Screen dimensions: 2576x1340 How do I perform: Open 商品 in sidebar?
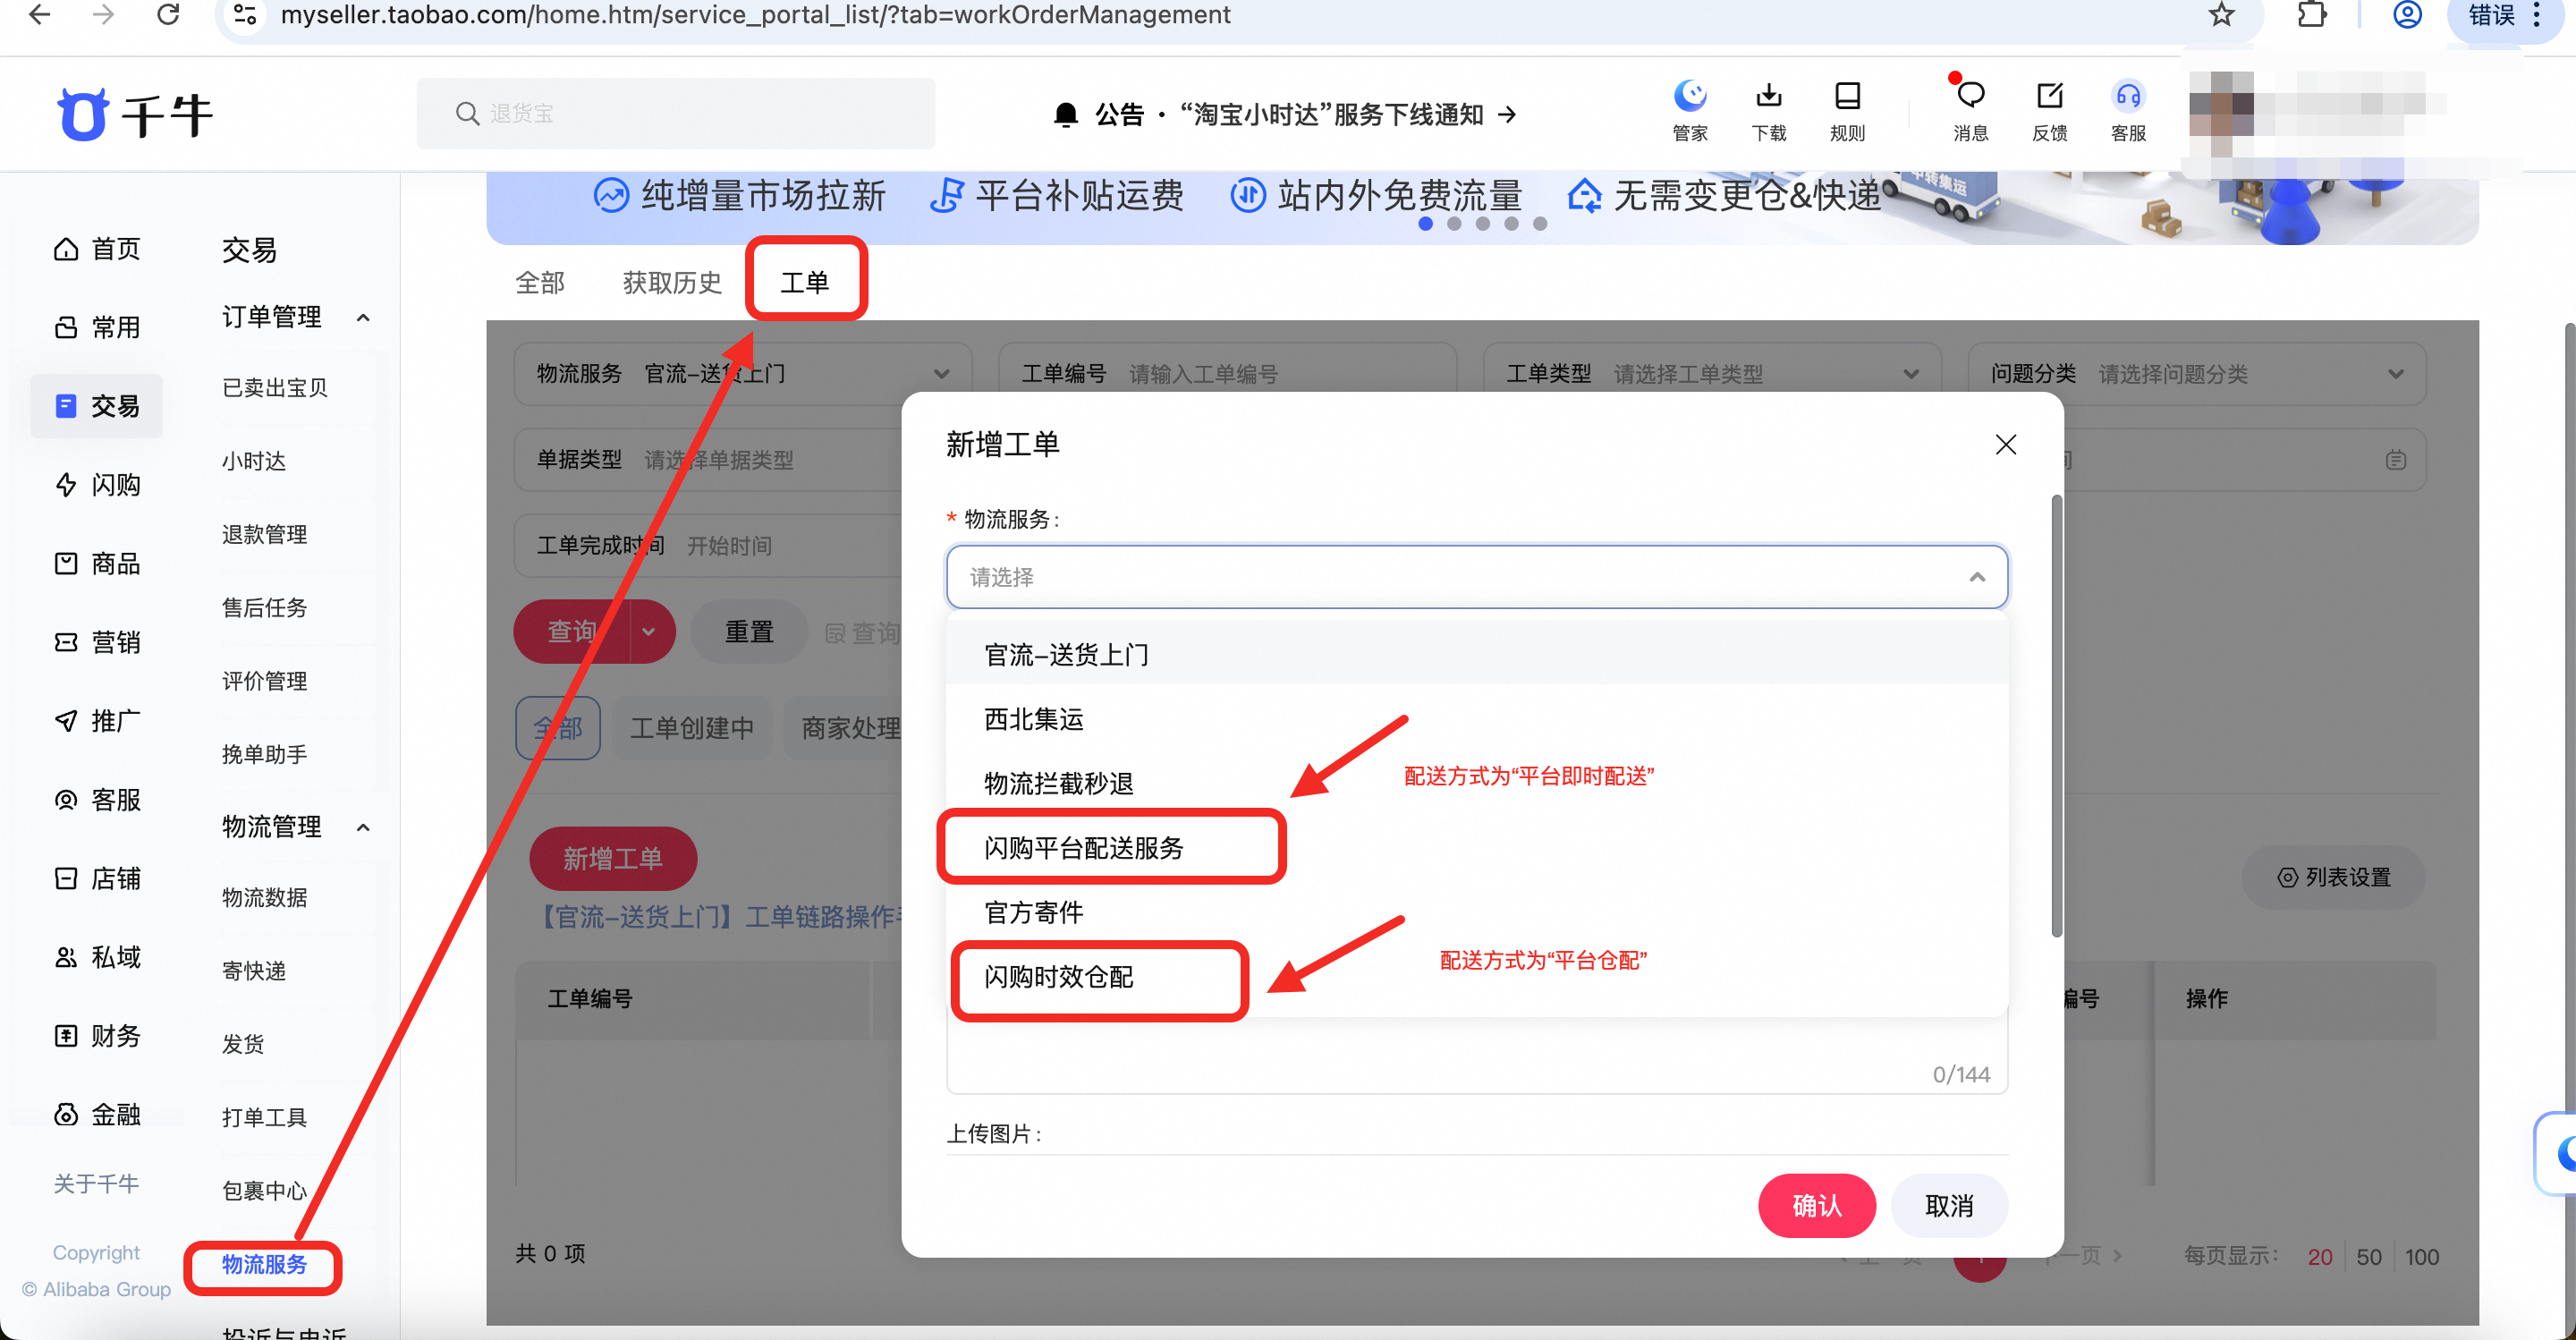click(97, 563)
